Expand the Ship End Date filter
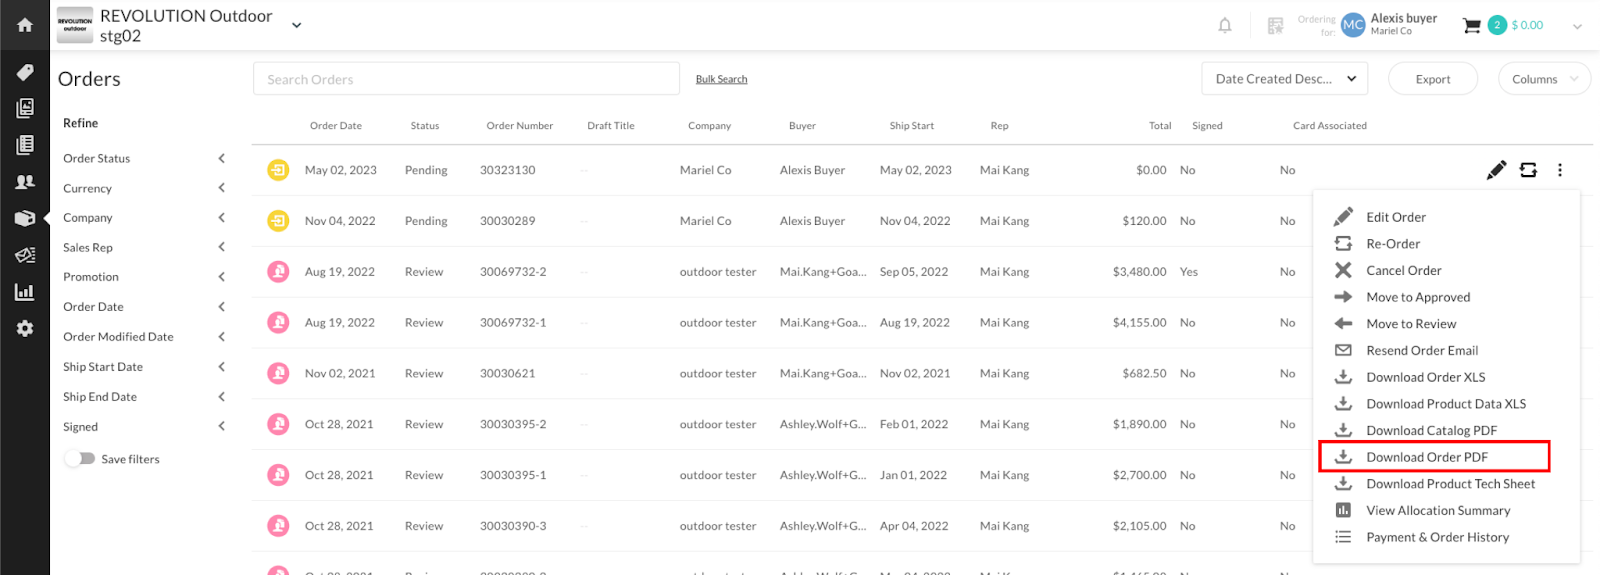This screenshot has height=575, width=1600. 221,397
